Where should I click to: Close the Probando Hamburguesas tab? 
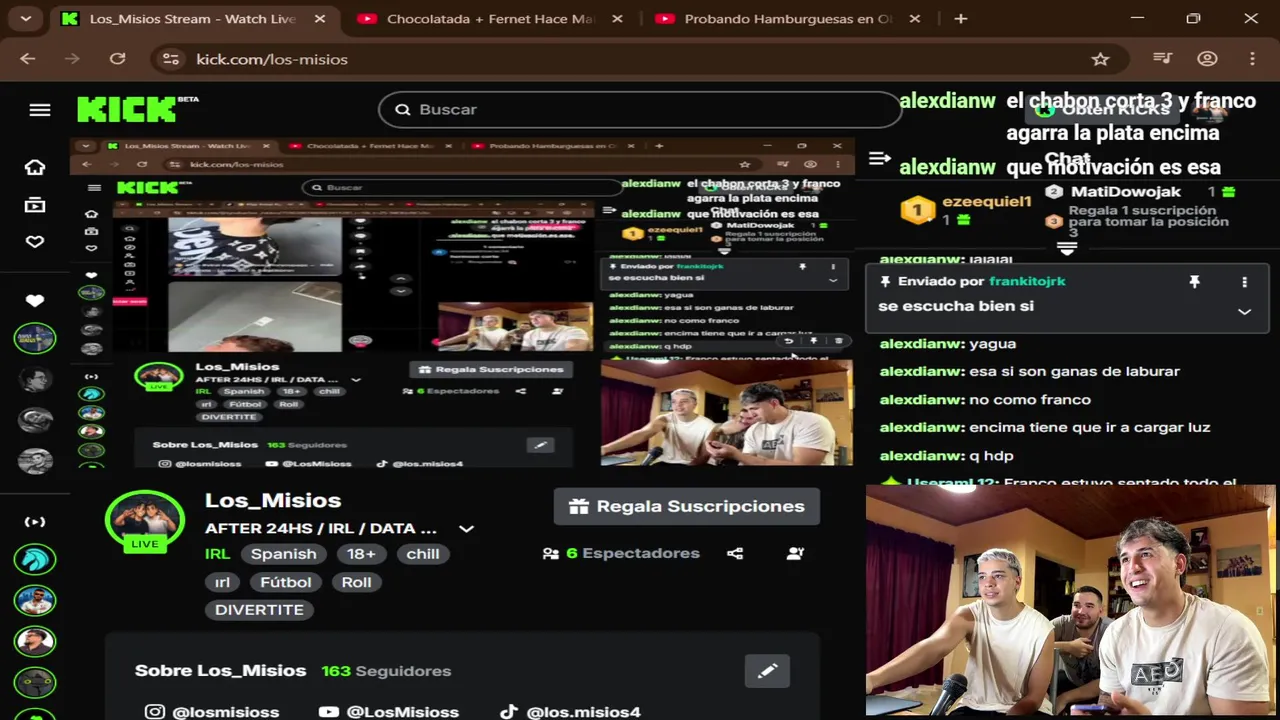tap(915, 19)
